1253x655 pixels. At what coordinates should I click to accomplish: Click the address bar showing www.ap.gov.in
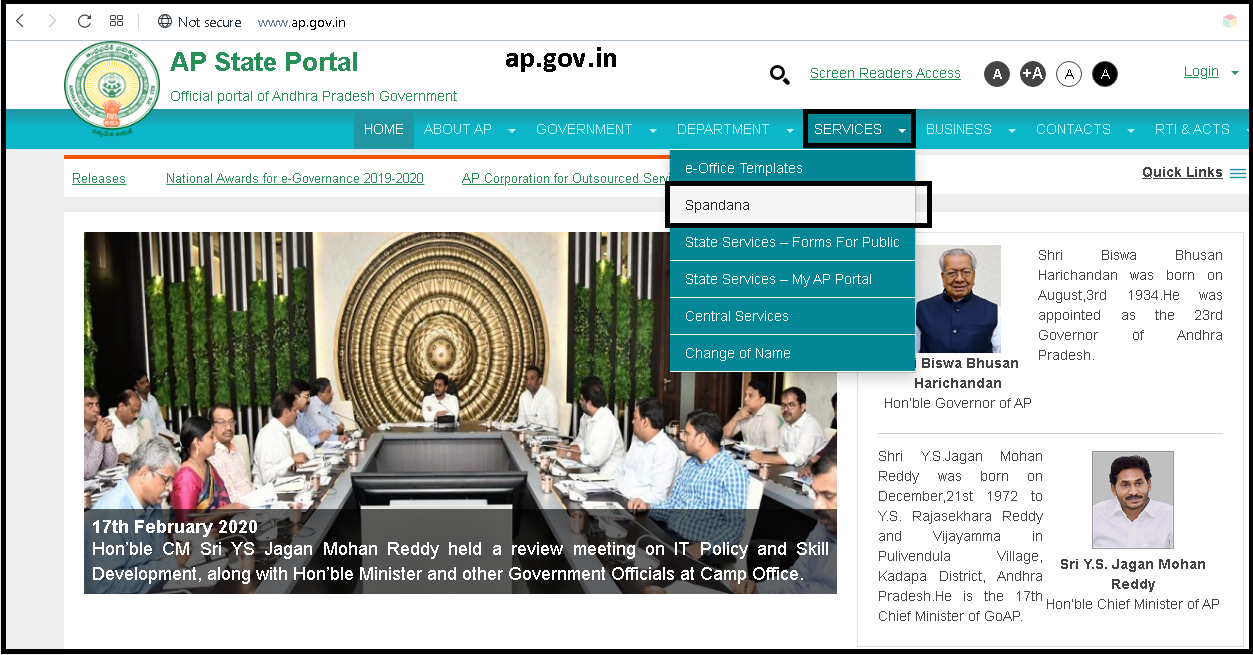(x=302, y=22)
